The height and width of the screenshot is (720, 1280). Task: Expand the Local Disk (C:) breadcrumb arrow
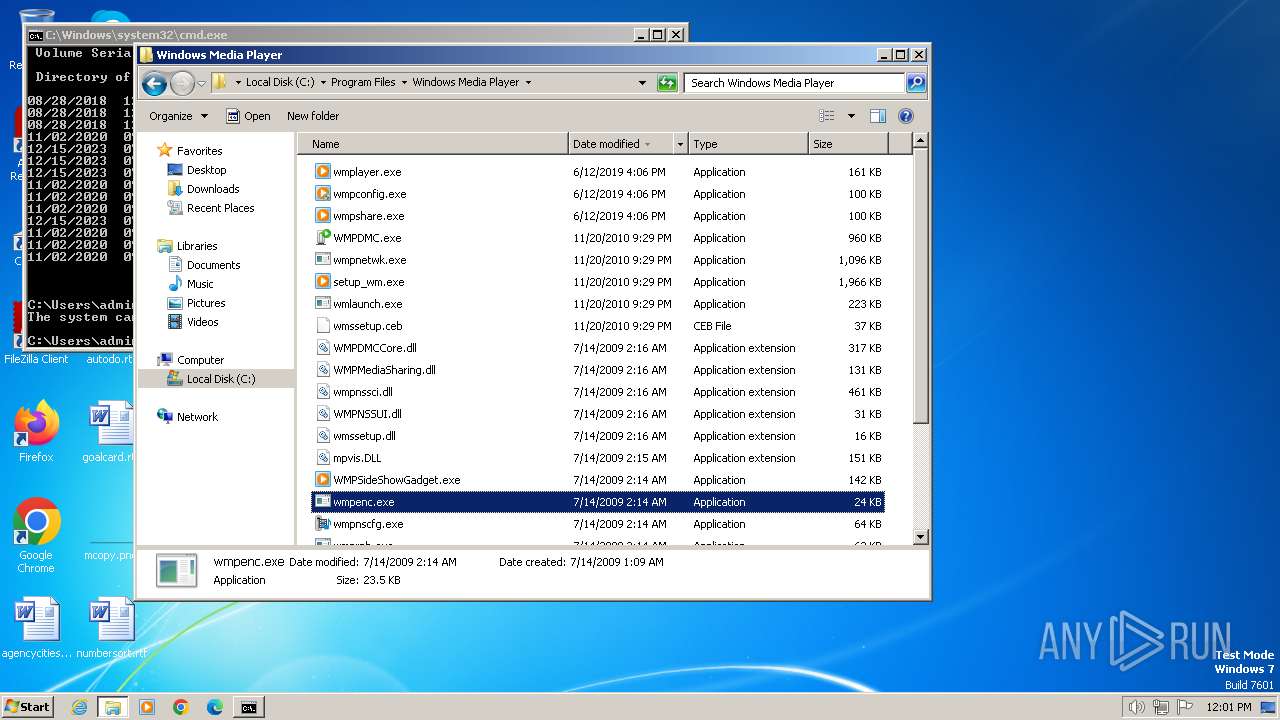(322, 83)
